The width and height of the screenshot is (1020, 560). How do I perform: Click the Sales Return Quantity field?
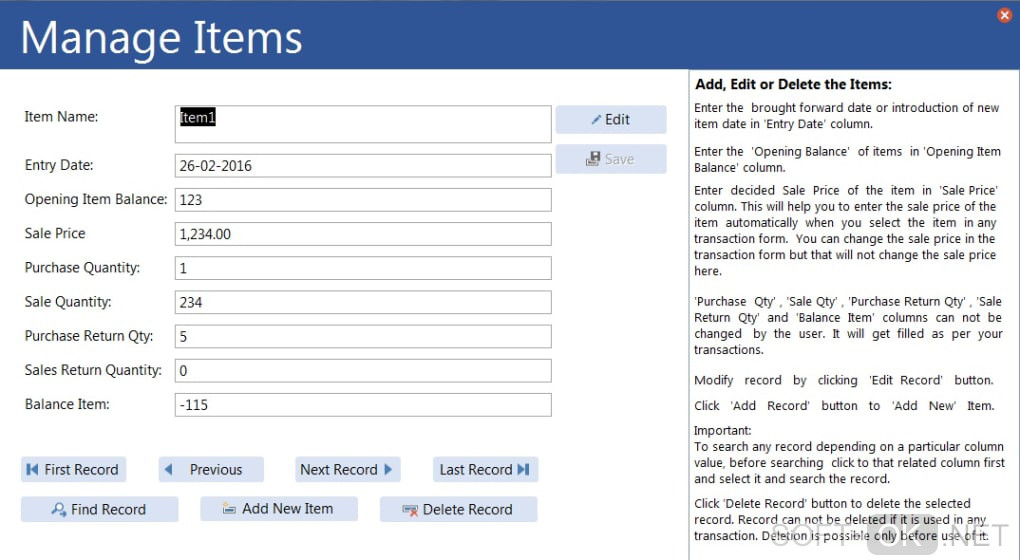click(363, 371)
